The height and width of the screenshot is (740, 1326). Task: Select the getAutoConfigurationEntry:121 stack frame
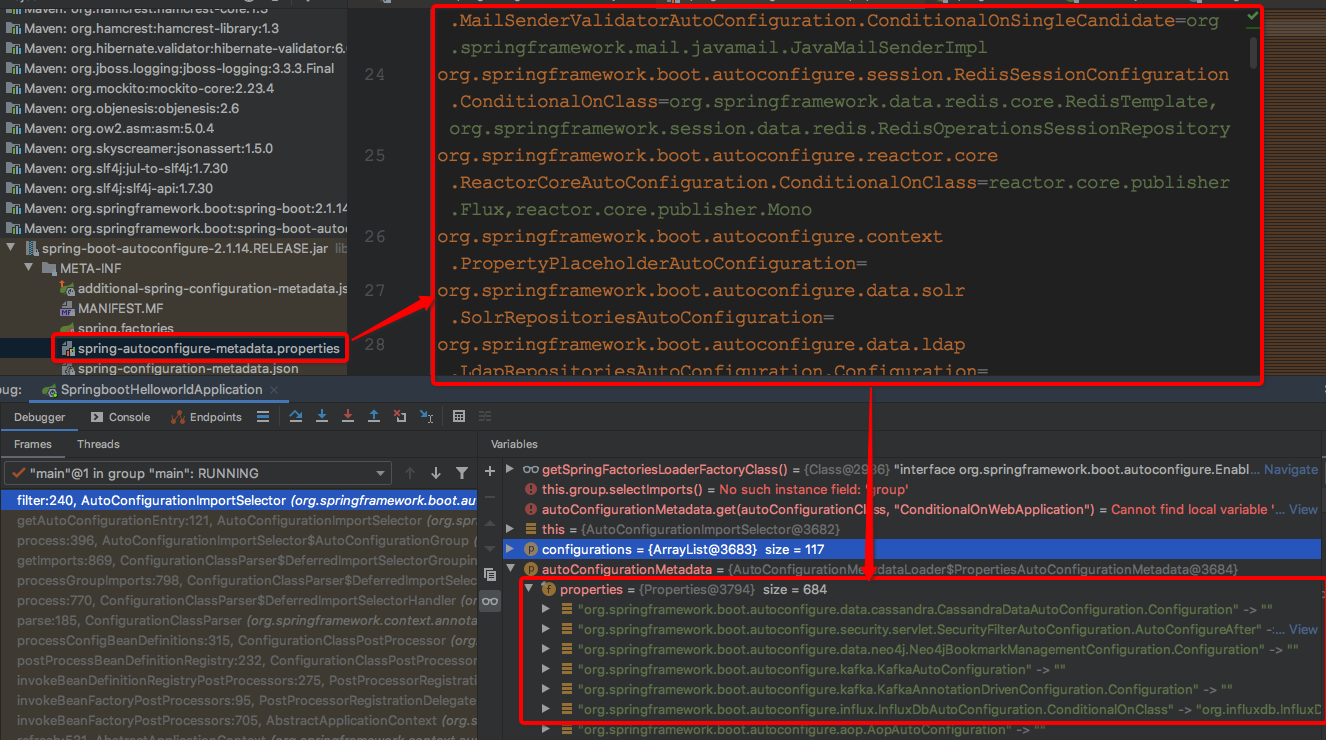[239, 520]
